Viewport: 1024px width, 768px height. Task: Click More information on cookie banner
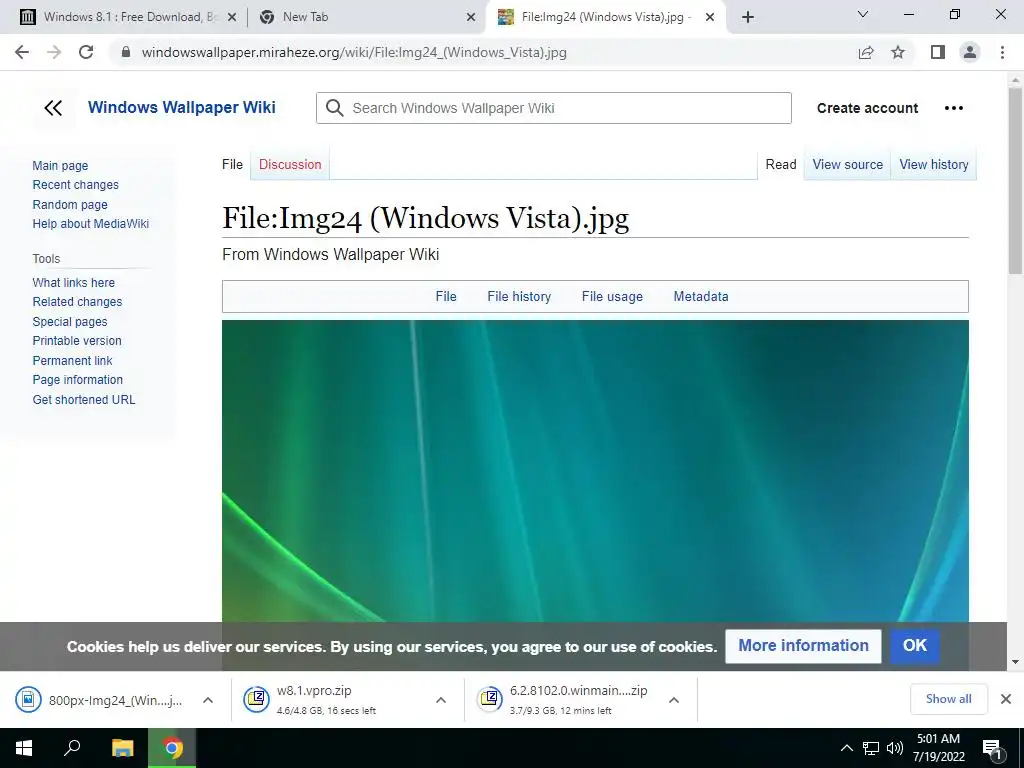pyautogui.click(x=803, y=646)
